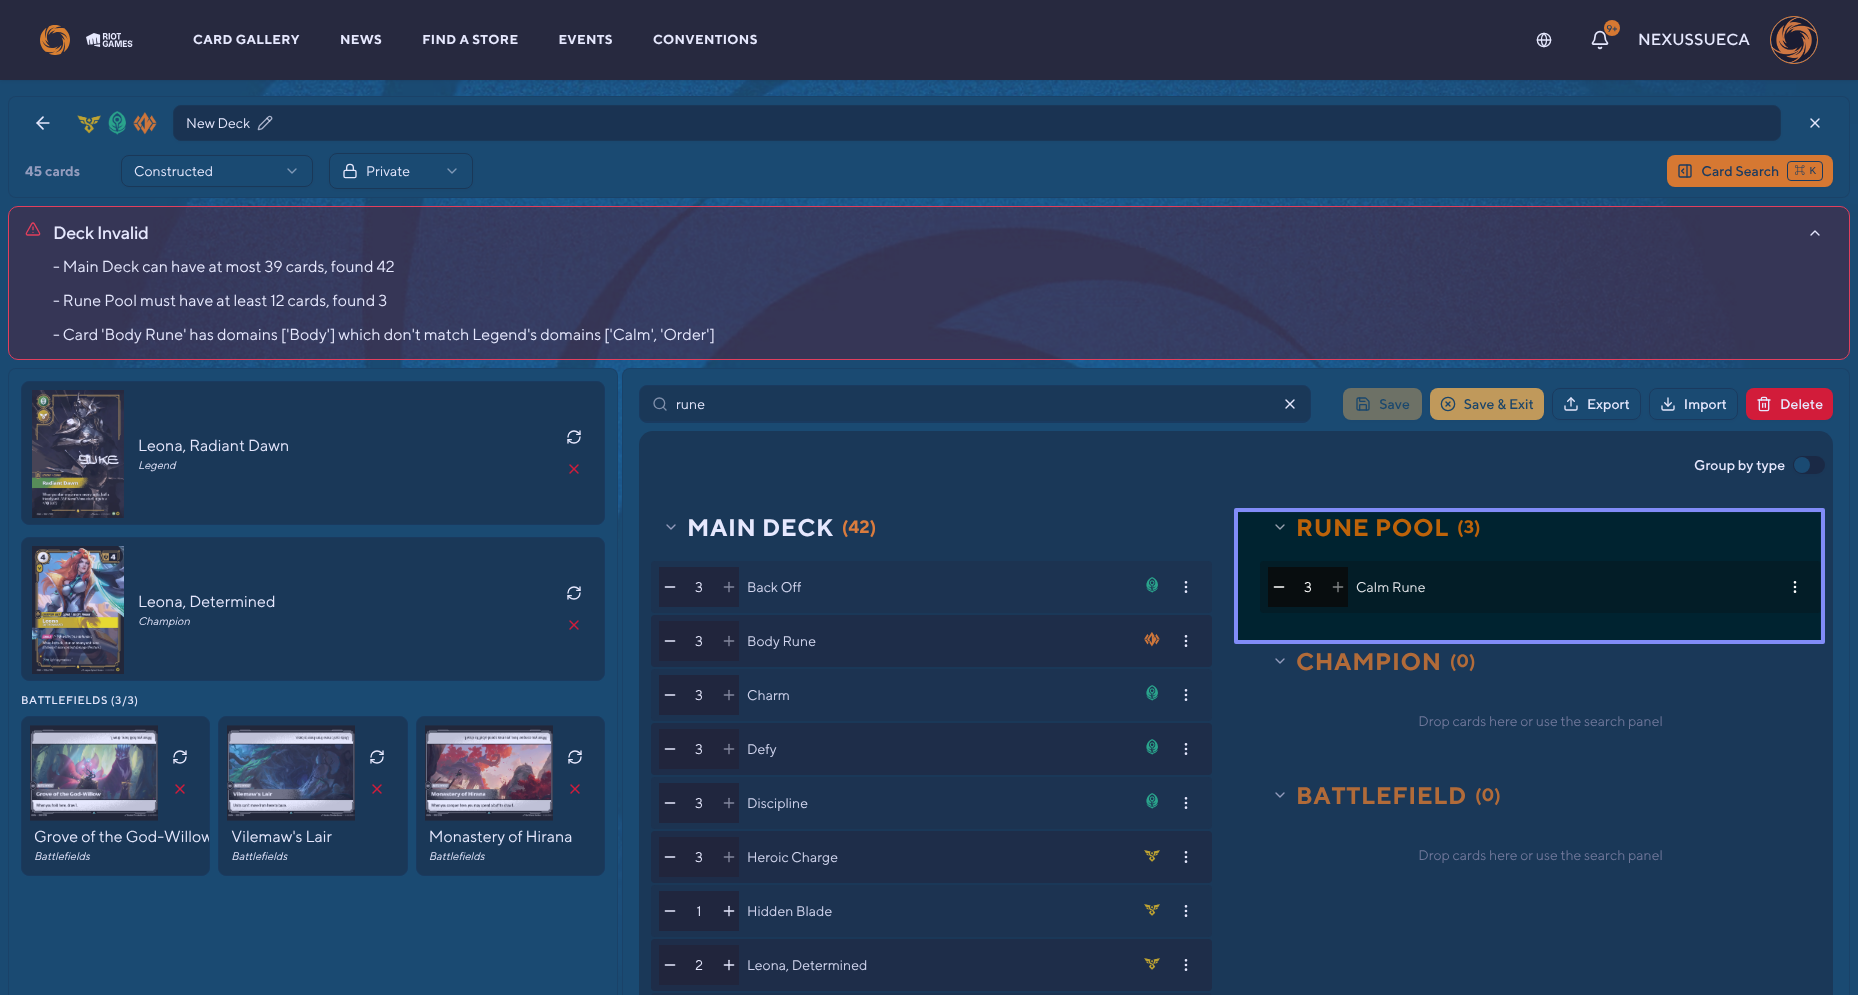This screenshot has height=995, width=1858.
Task: Open the Constructed format dropdown
Action: pyautogui.click(x=216, y=171)
